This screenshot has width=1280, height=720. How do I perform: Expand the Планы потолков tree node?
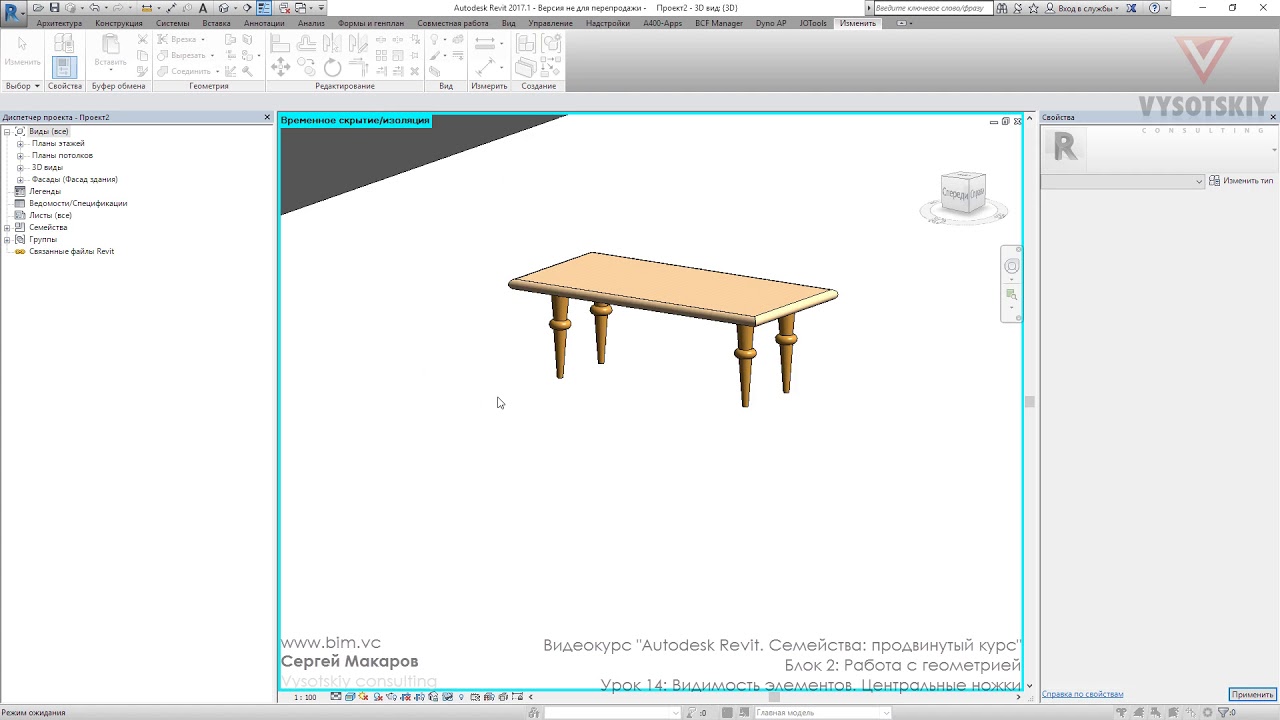tap(20, 156)
